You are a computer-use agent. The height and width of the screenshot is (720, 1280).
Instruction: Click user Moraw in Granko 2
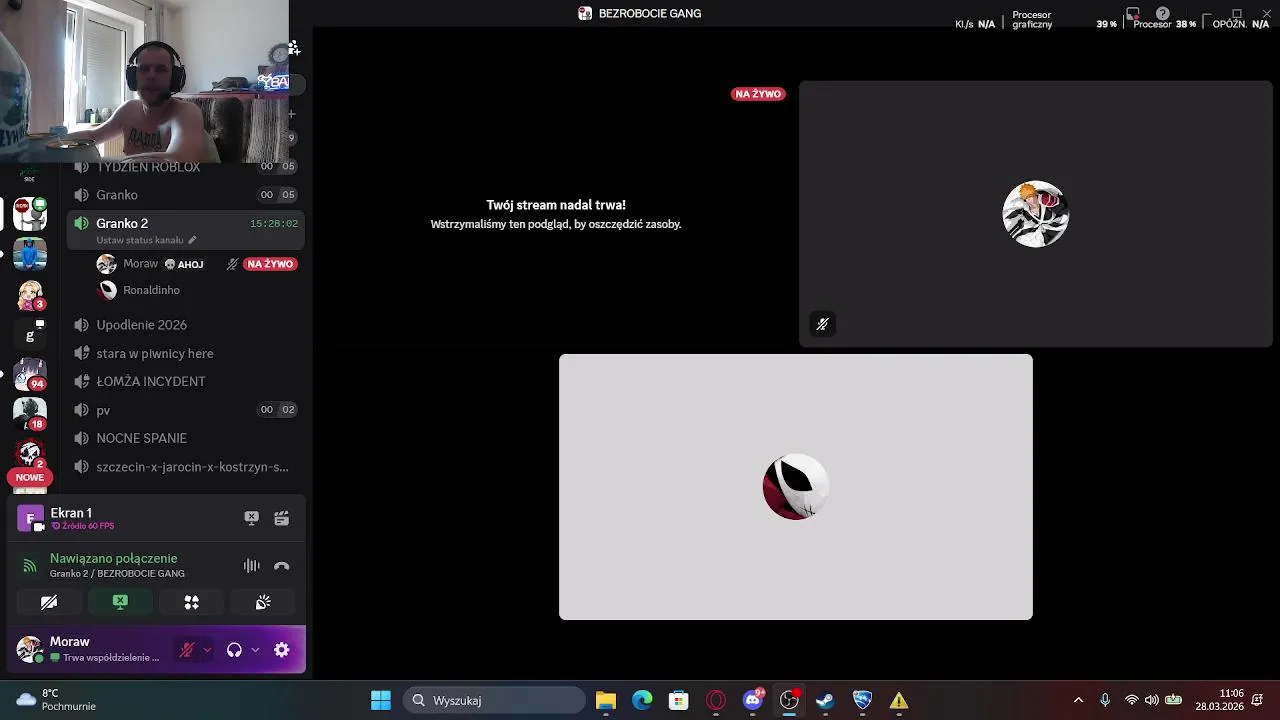(x=140, y=264)
